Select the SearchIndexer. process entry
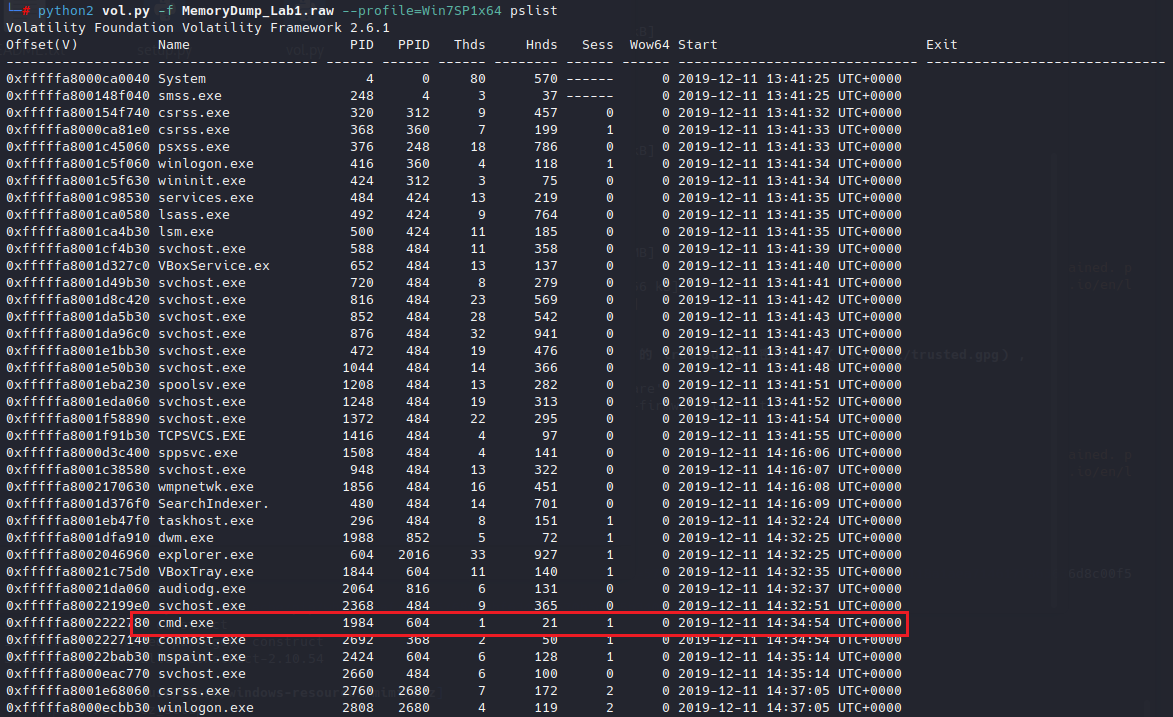Viewport: 1173px width, 717px height. [214, 504]
